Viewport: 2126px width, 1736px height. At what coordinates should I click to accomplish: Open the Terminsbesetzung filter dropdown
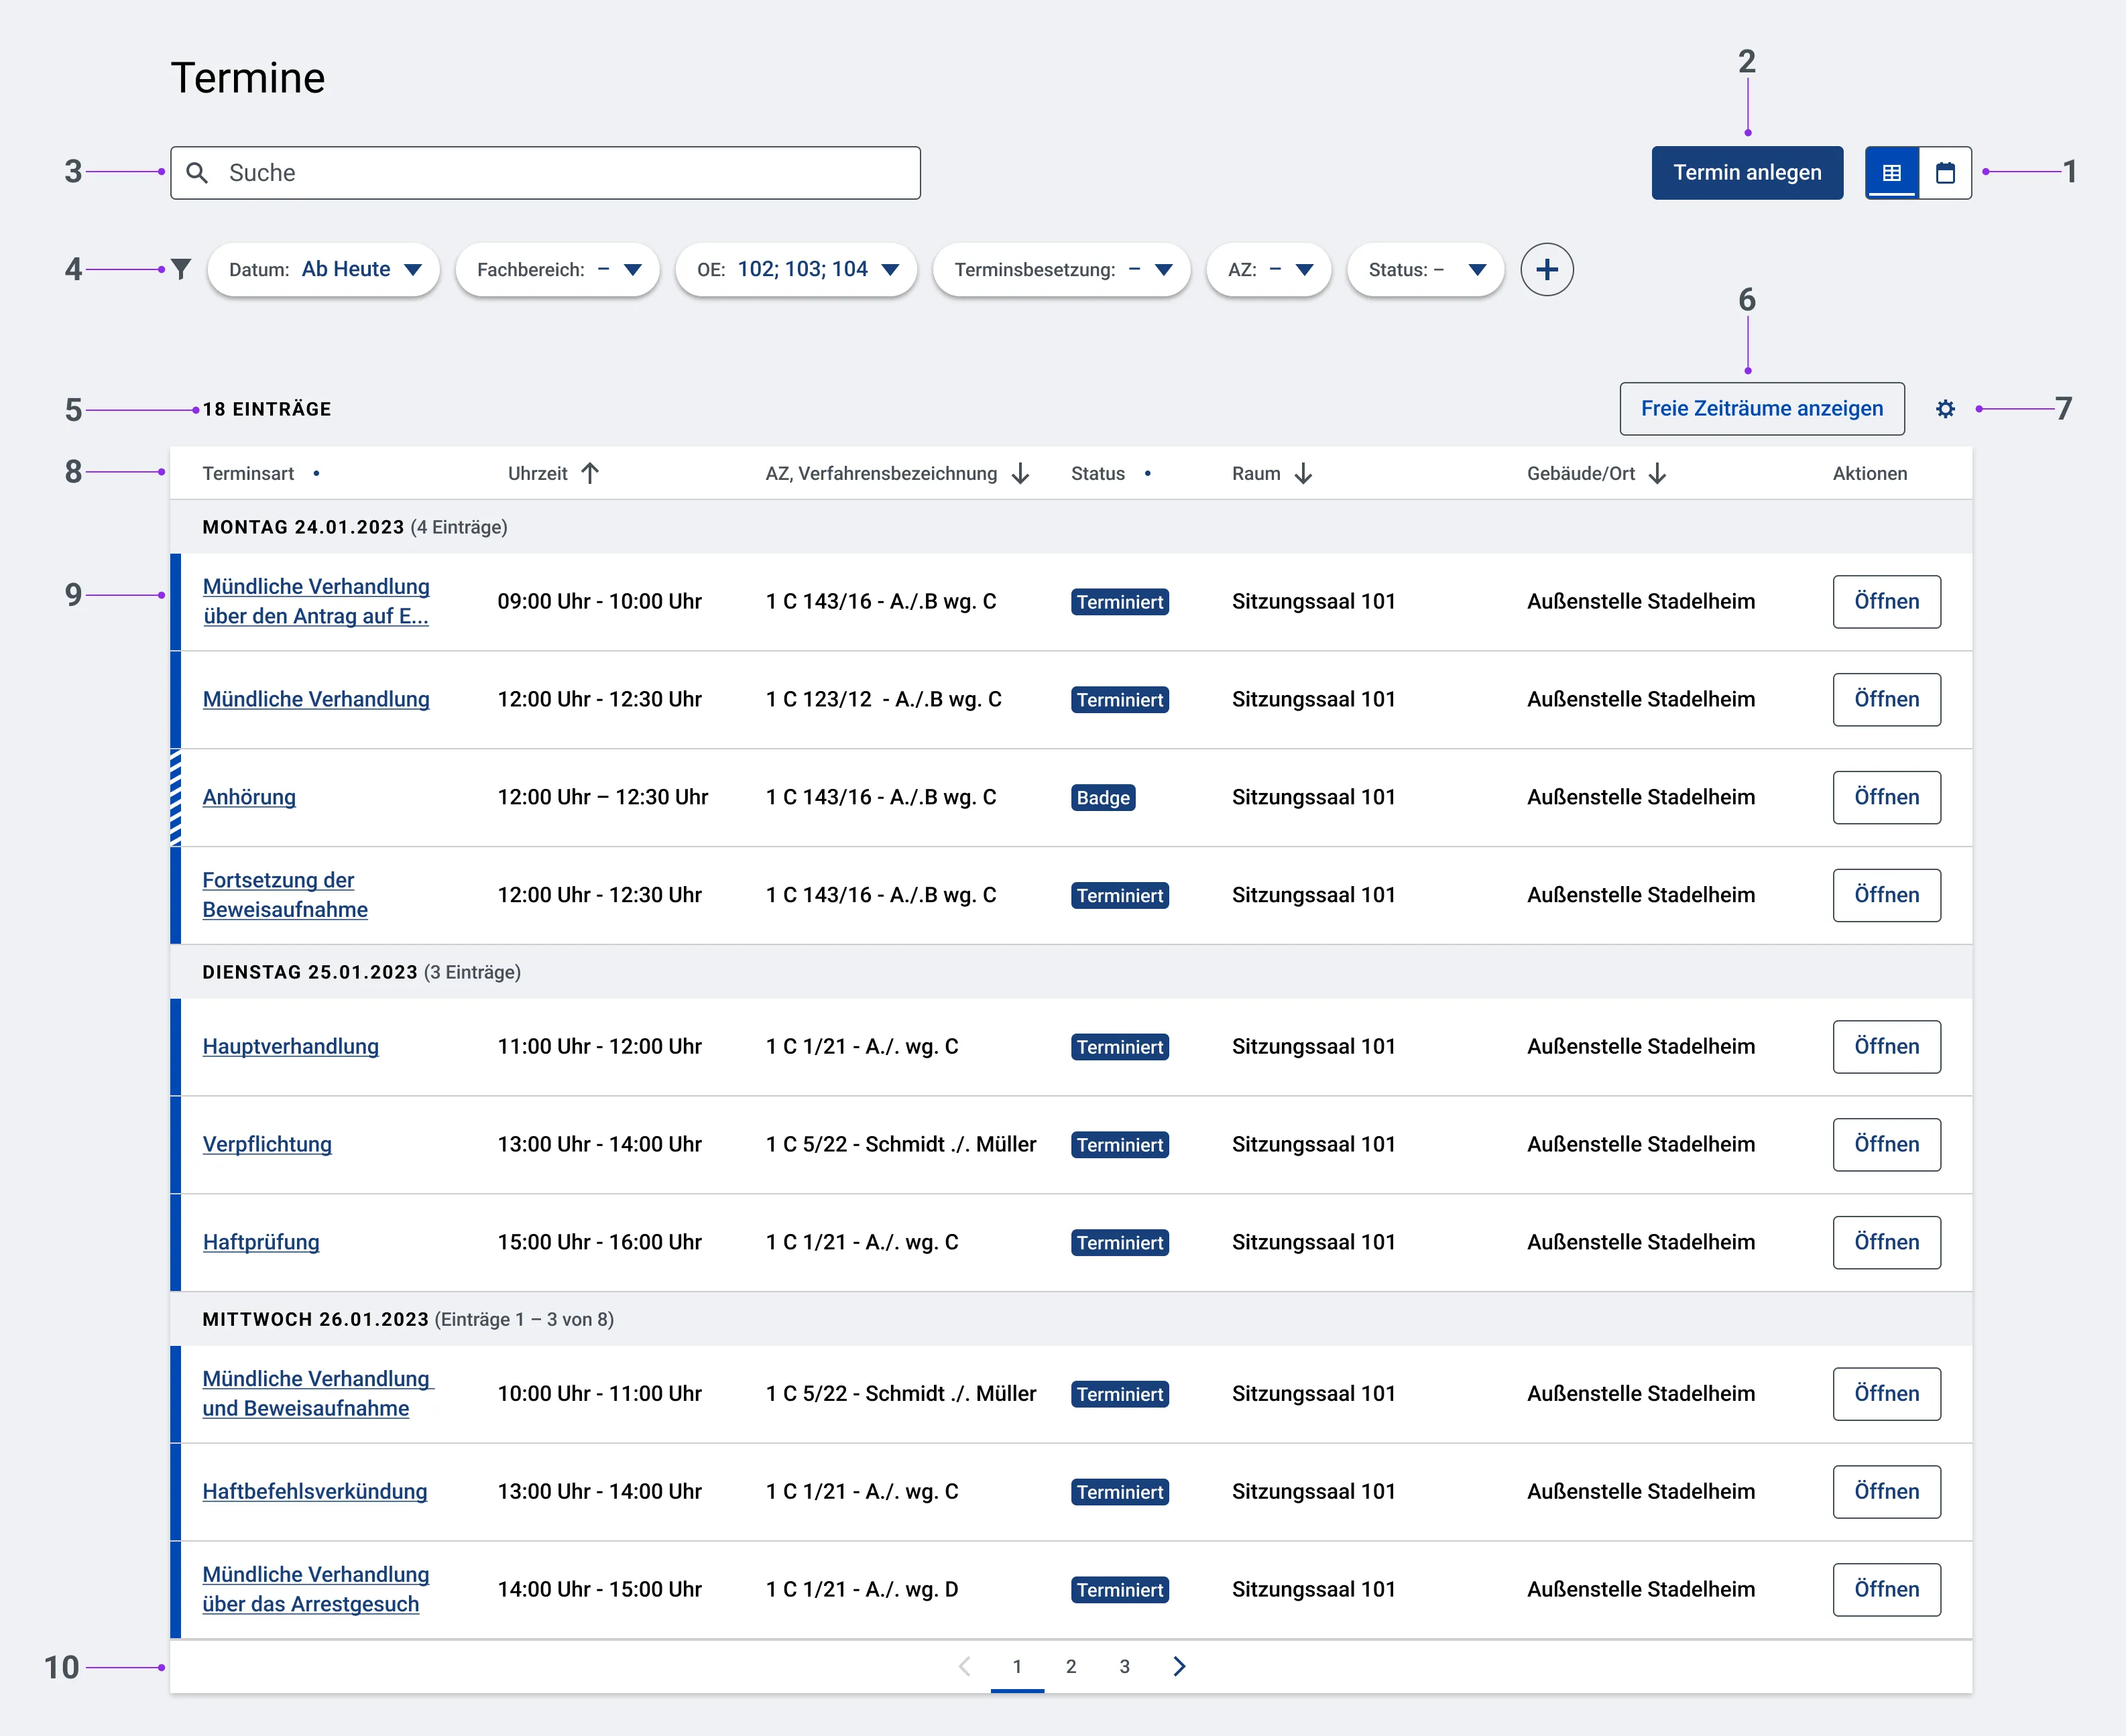(1061, 270)
